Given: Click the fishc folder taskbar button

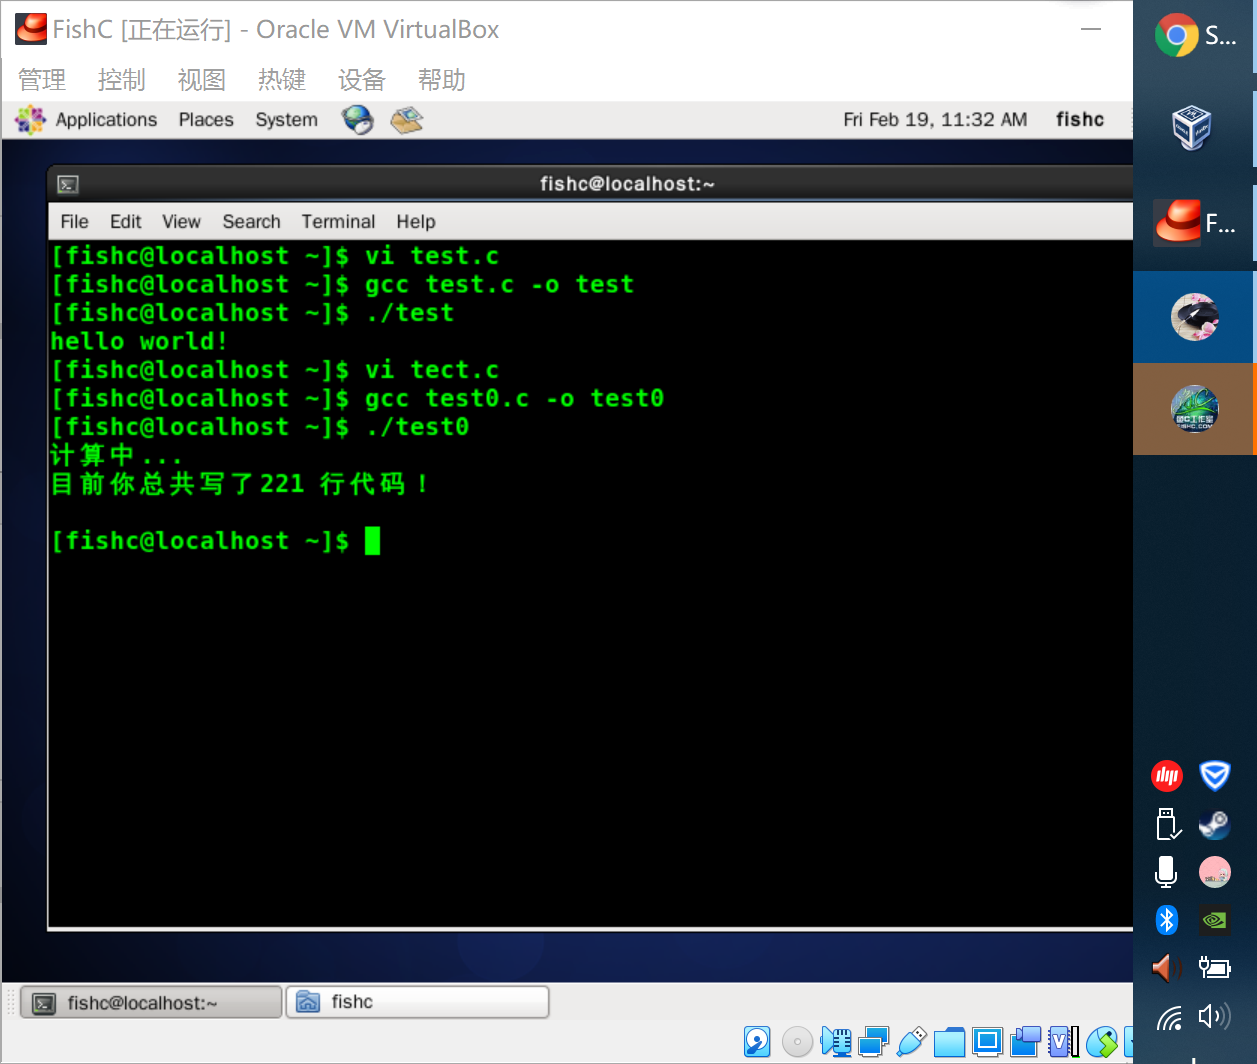Looking at the screenshot, I should (x=417, y=1002).
